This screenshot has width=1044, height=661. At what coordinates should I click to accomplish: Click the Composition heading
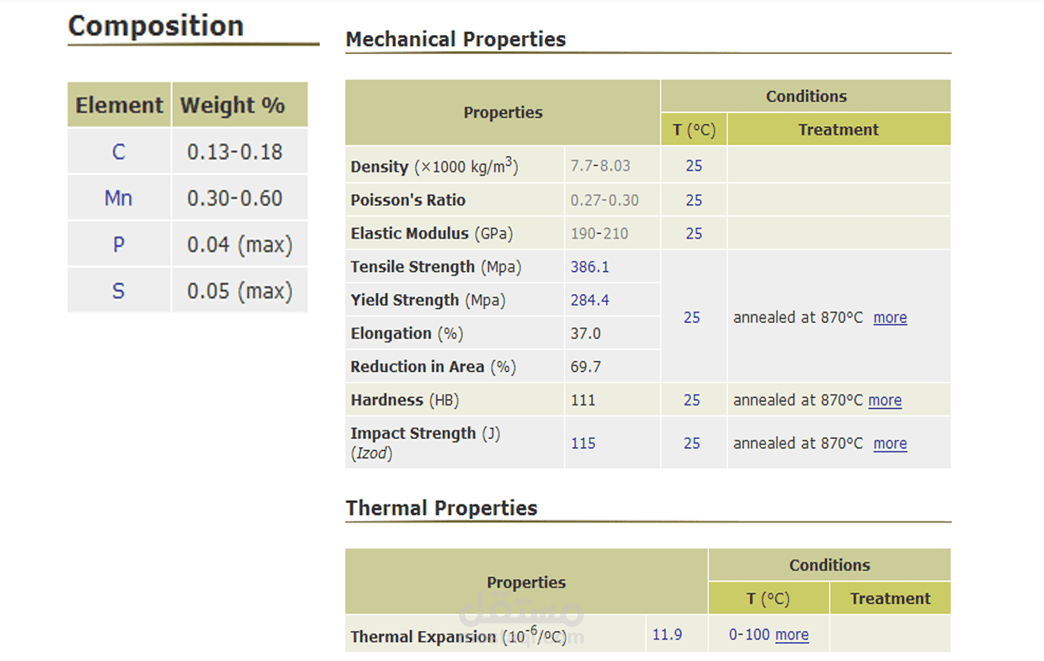coord(156,26)
